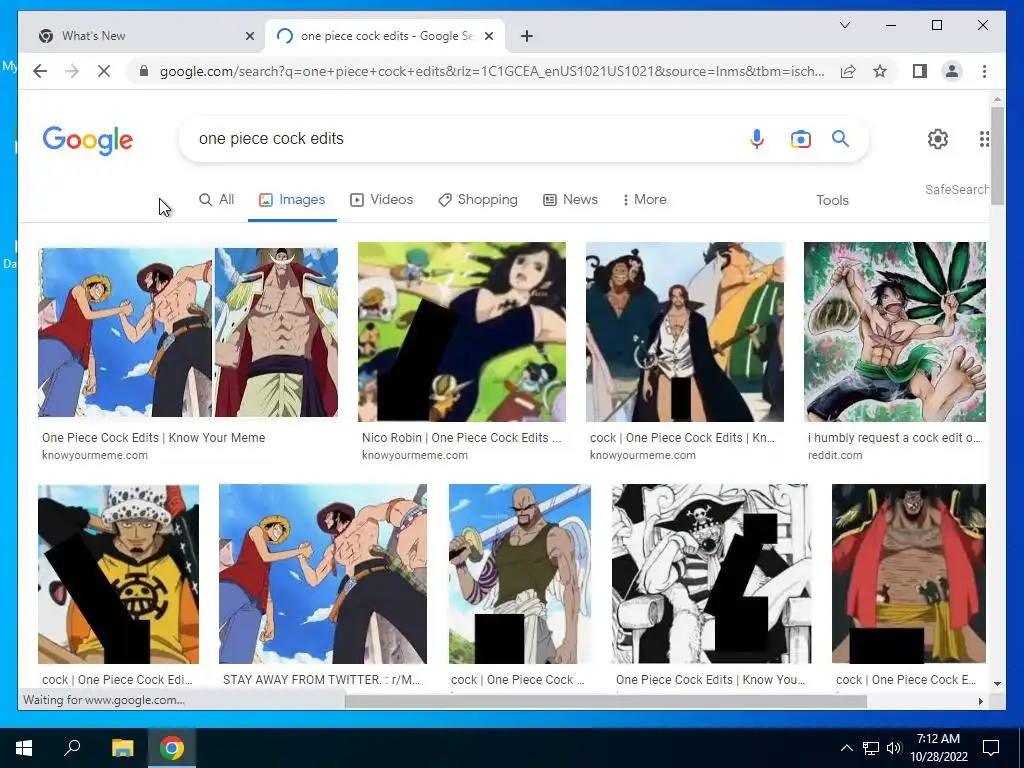
Task: Open Google quick settings gear
Action: [938, 138]
